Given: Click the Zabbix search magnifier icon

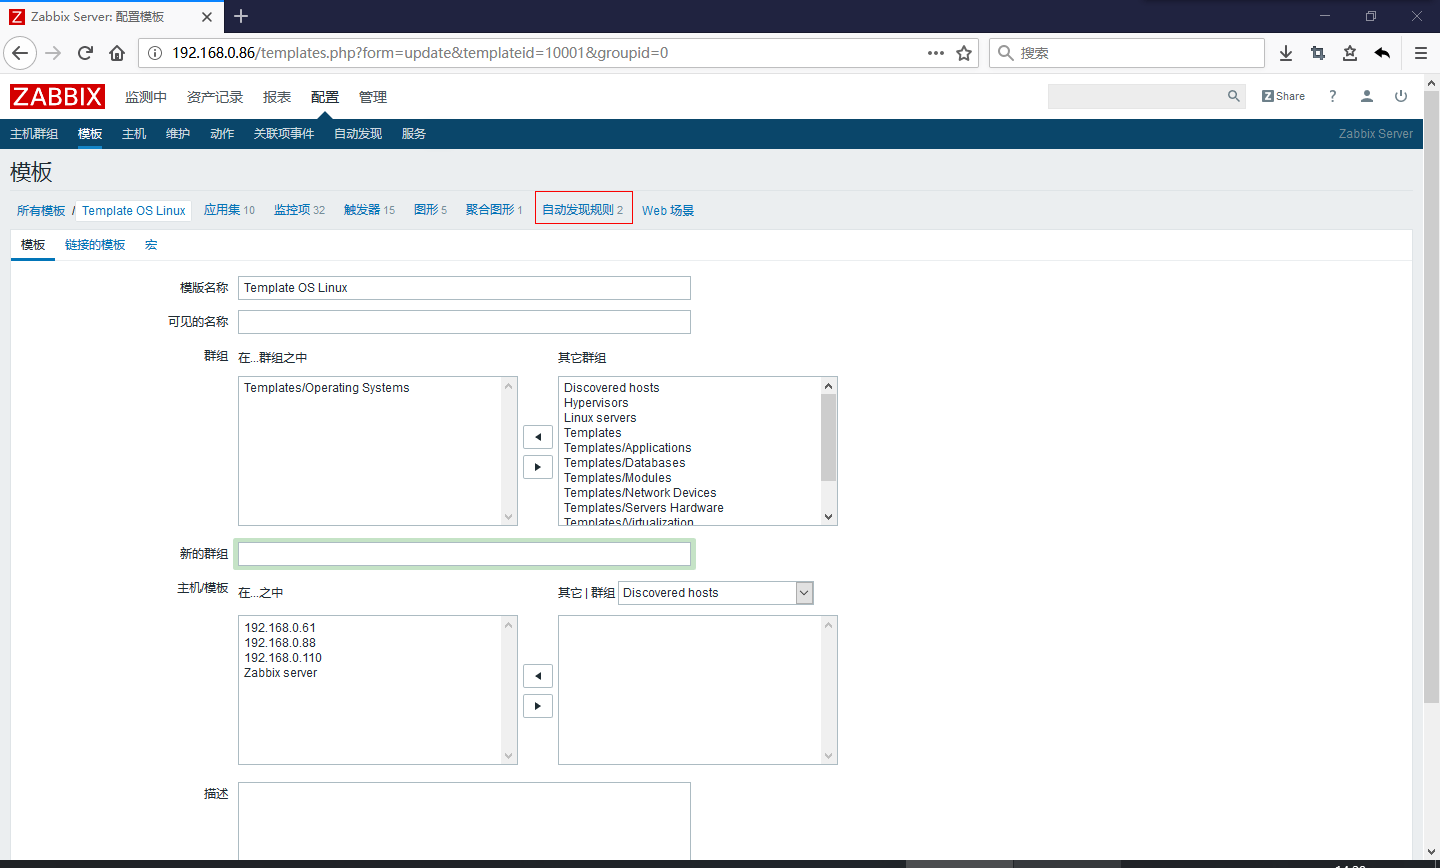Looking at the screenshot, I should [x=1234, y=96].
